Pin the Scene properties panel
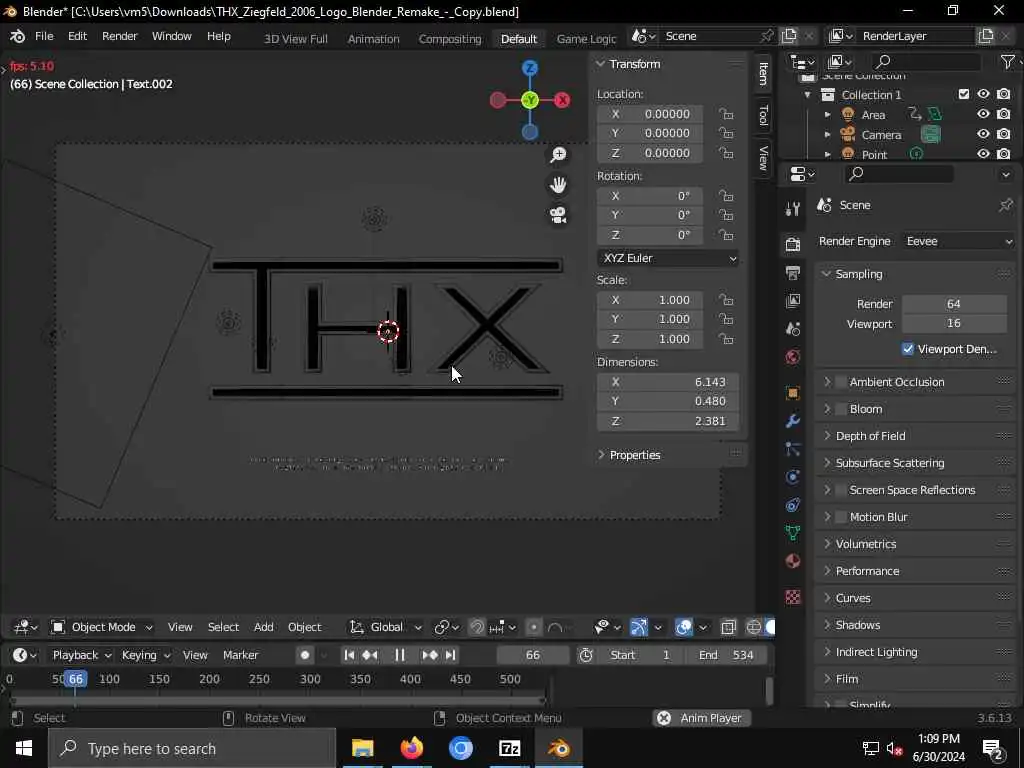This screenshot has width=1024, height=768. pos(1005,205)
